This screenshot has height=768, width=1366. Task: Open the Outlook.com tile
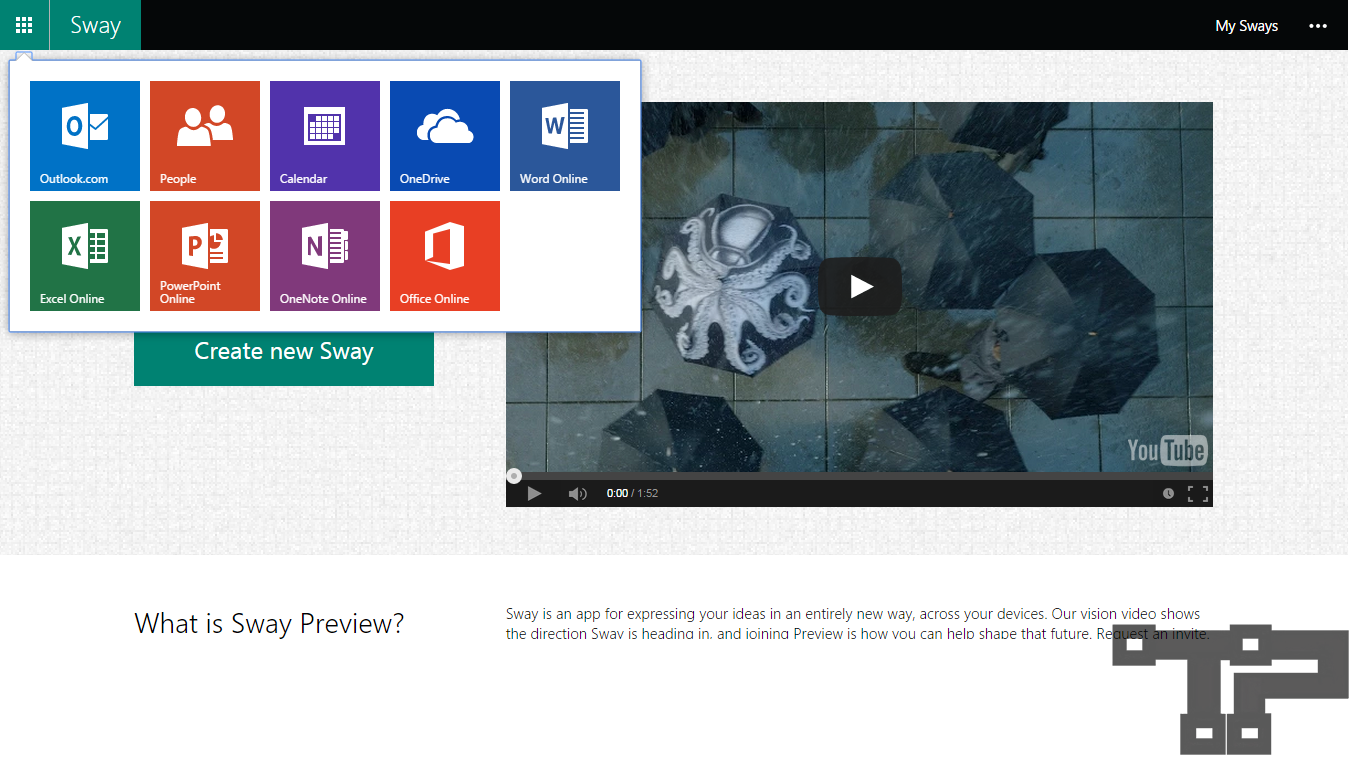point(85,136)
